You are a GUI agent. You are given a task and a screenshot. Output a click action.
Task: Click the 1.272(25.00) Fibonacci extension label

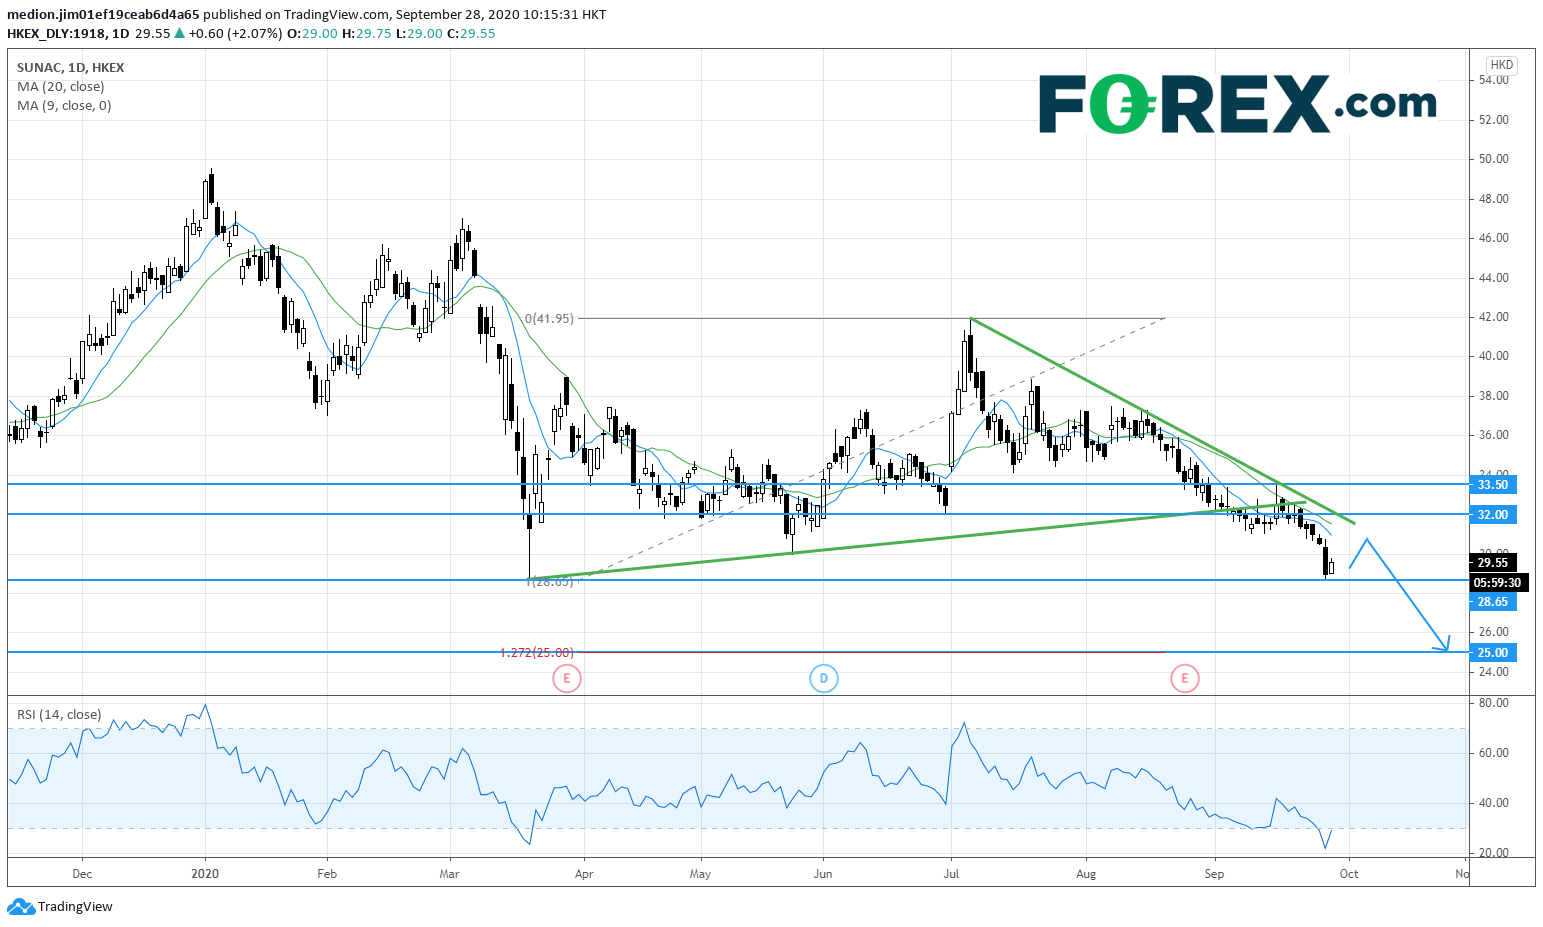tap(537, 653)
